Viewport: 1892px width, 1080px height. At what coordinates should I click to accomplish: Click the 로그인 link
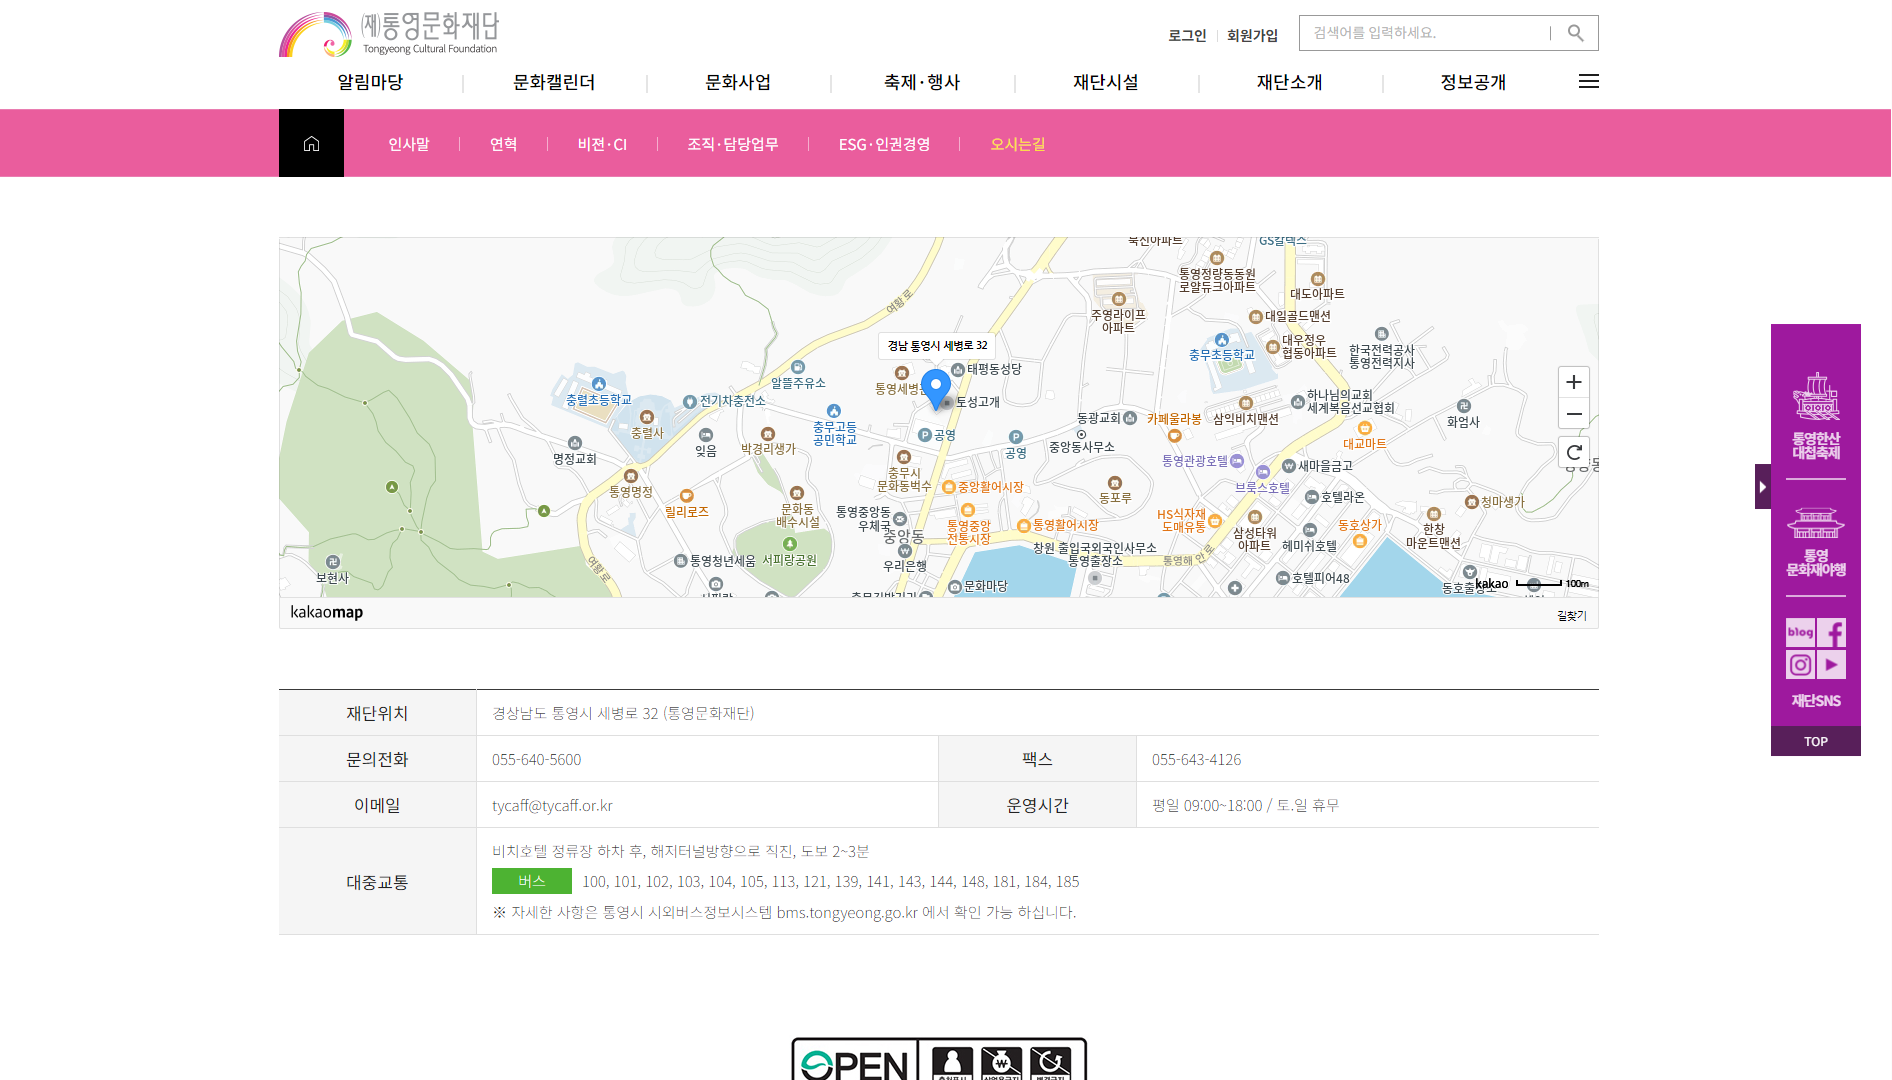pos(1187,35)
